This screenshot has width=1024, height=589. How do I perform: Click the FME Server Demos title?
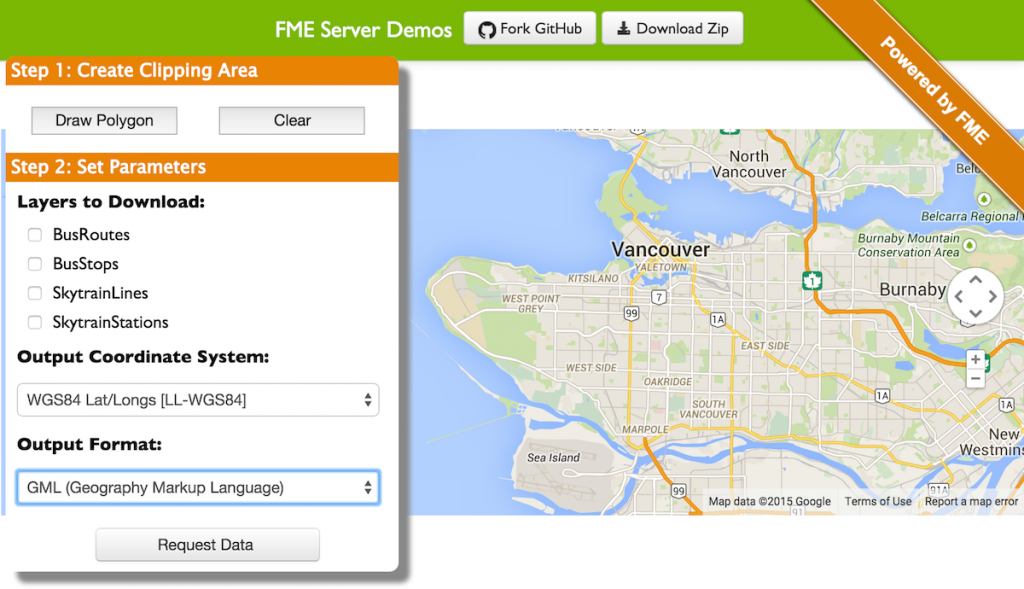[363, 29]
